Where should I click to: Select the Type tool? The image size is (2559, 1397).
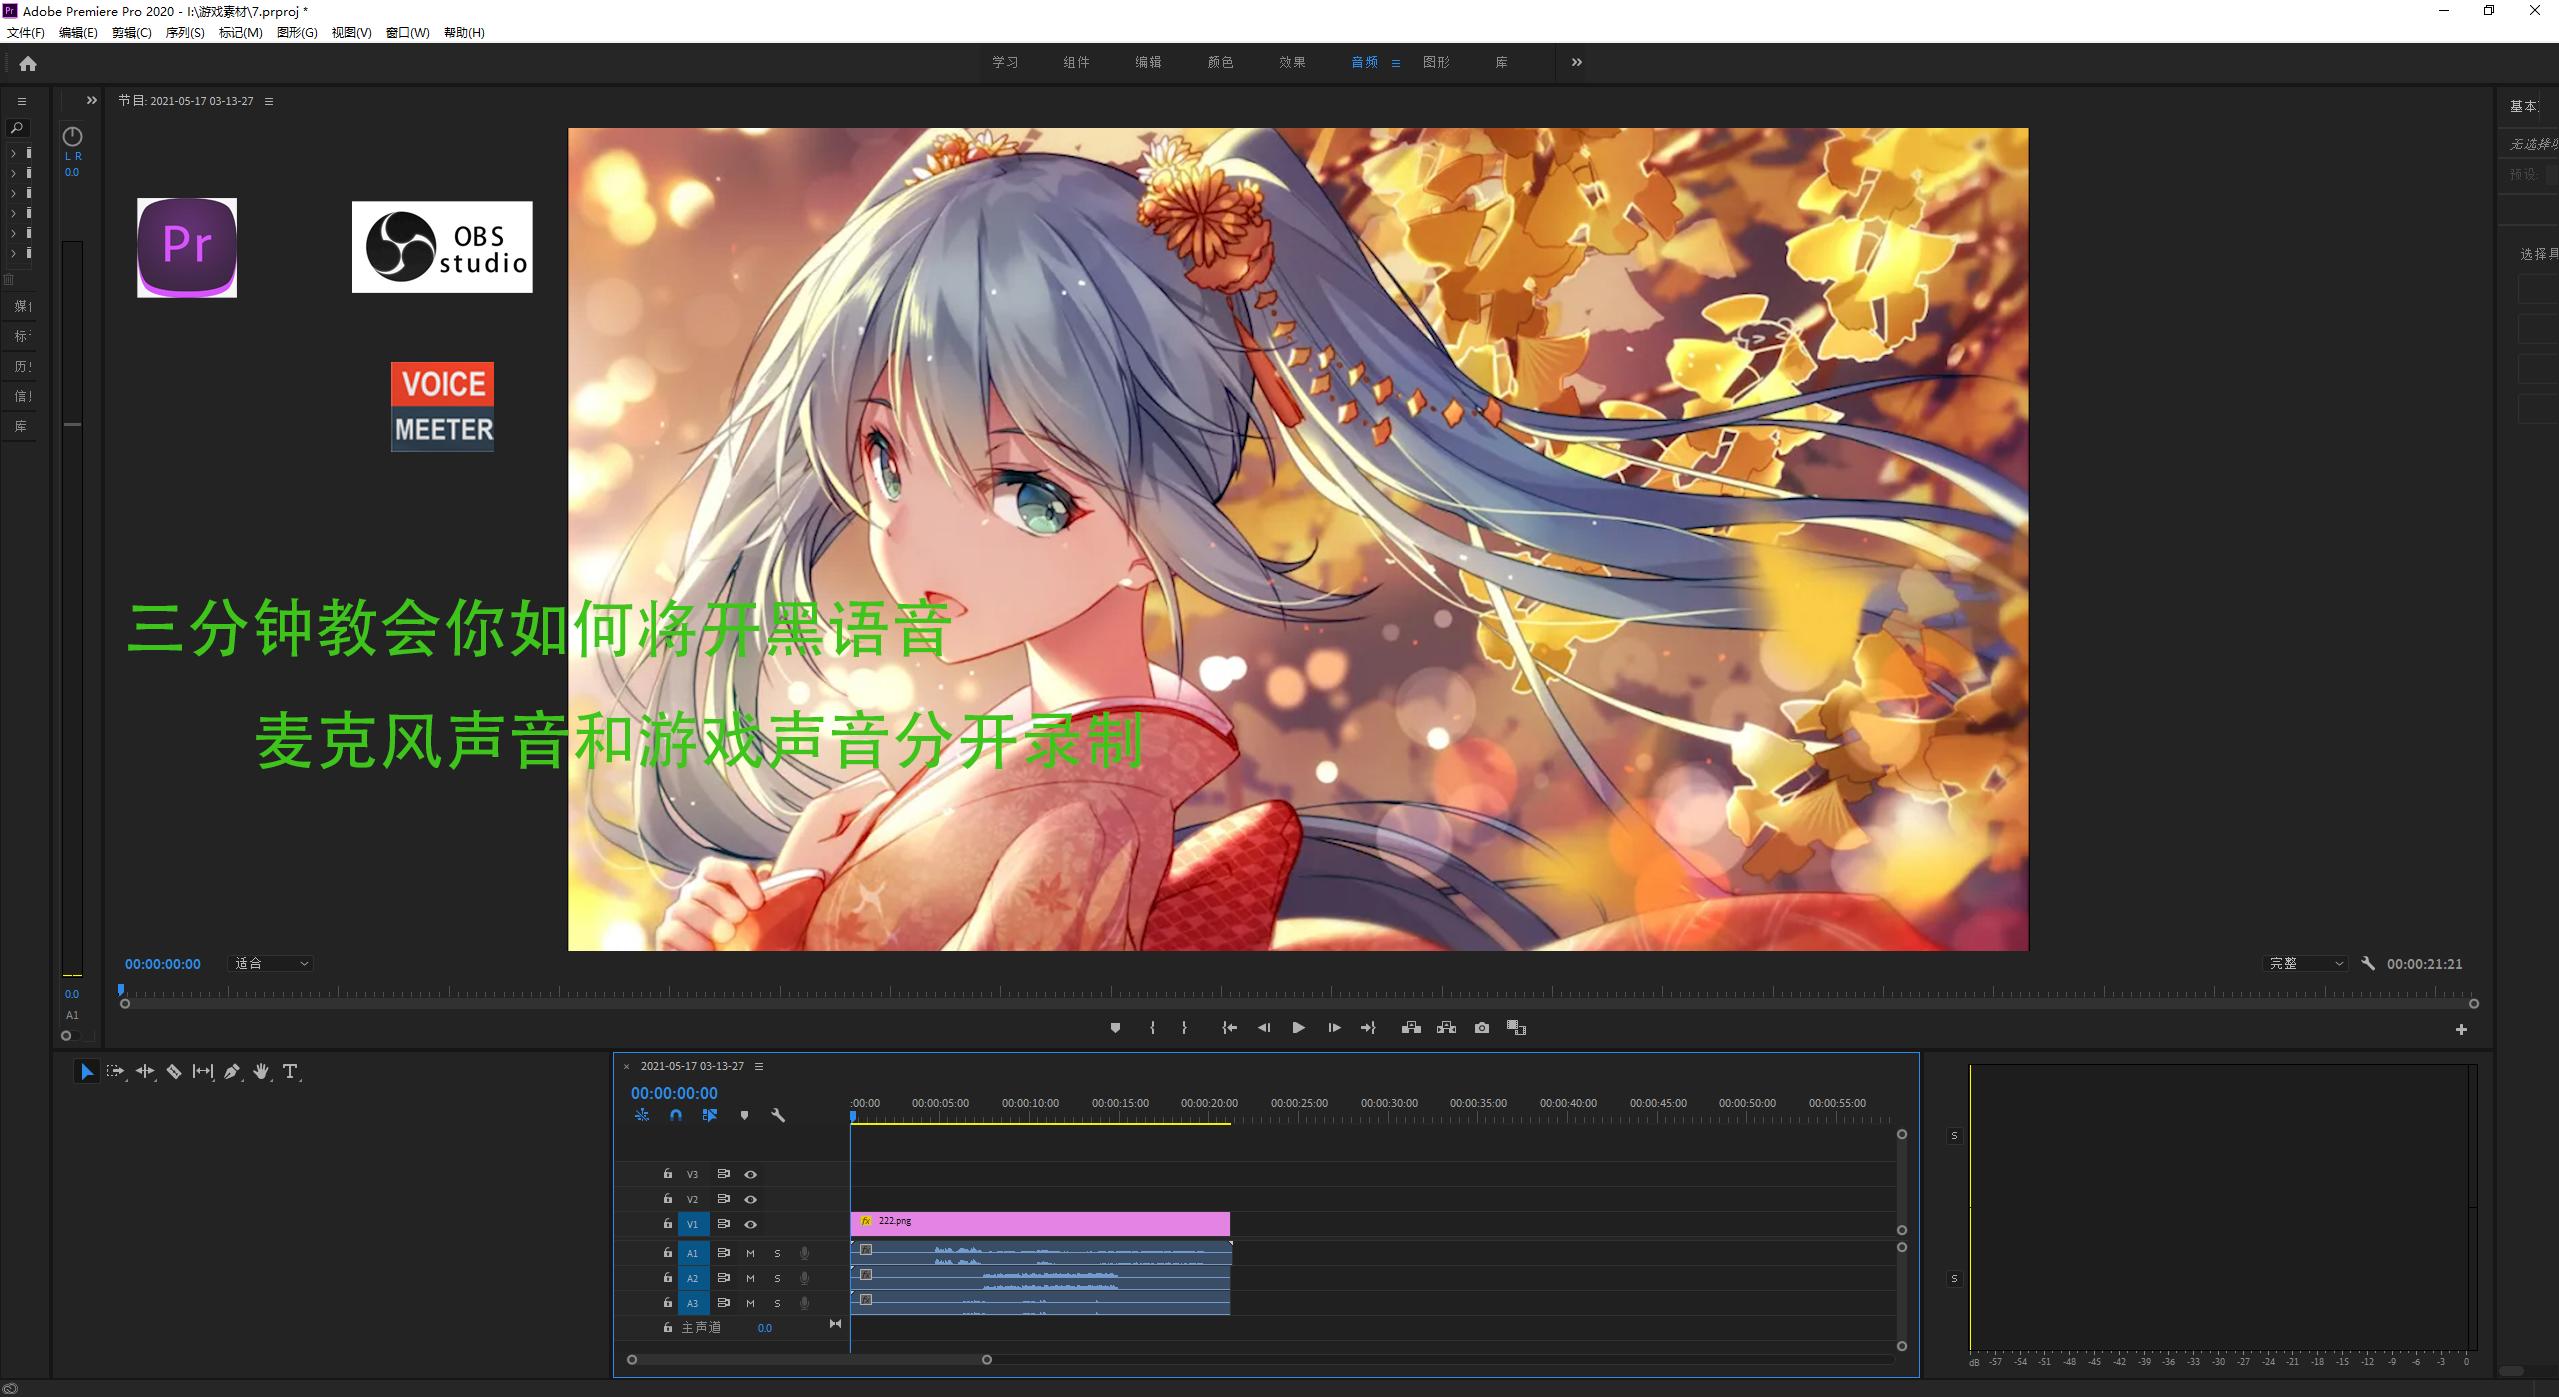pos(290,1071)
